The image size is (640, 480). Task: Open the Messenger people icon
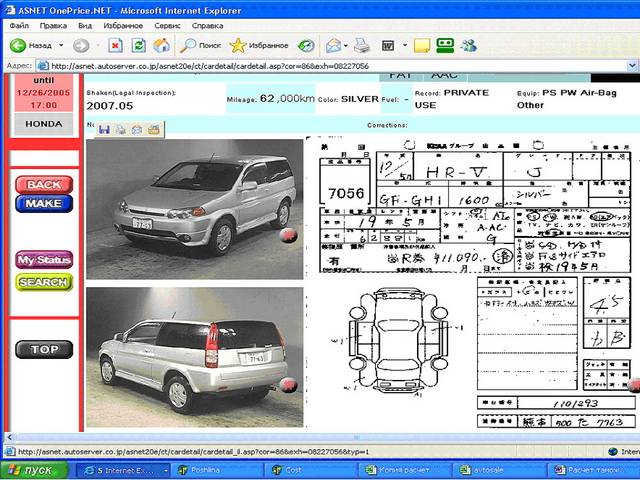[x=469, y=45]
